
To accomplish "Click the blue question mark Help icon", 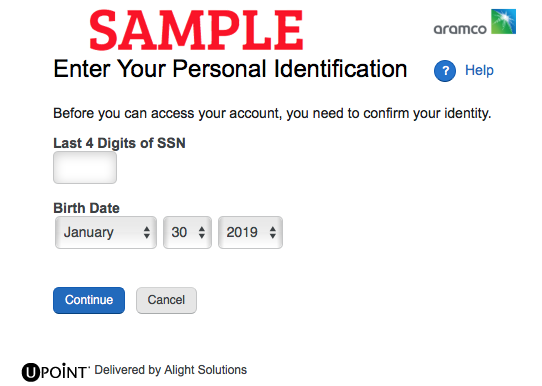I will [x=445, y=71].
